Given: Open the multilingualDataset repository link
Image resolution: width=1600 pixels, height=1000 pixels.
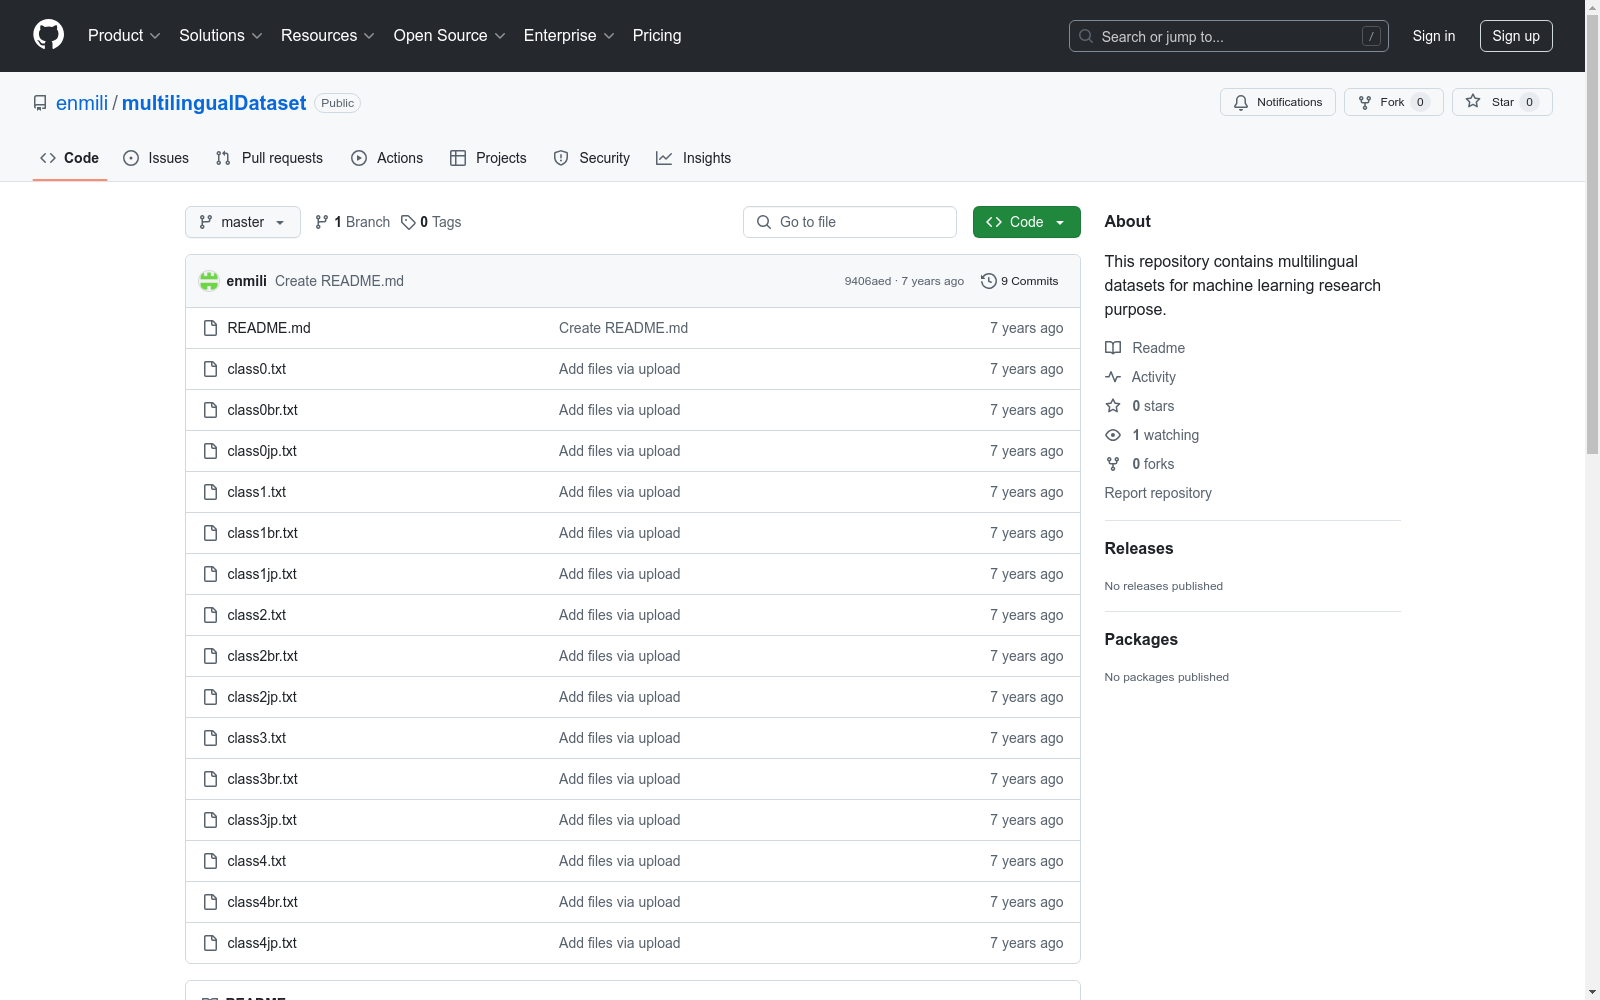Looking at the screenshot, I should [214, 103].
